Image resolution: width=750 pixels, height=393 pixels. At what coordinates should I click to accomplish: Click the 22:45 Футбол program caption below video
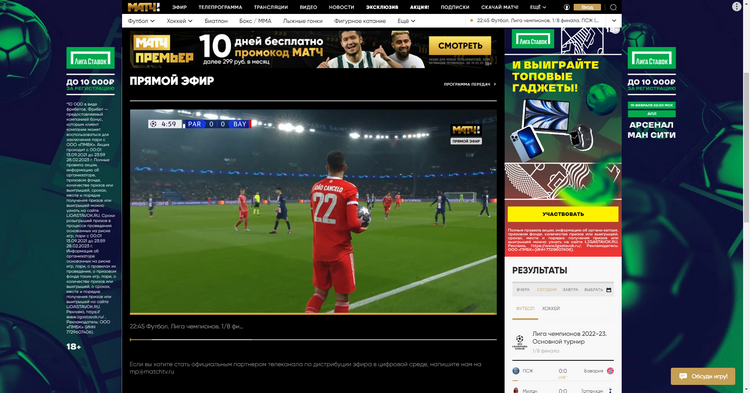click(187, 327)
